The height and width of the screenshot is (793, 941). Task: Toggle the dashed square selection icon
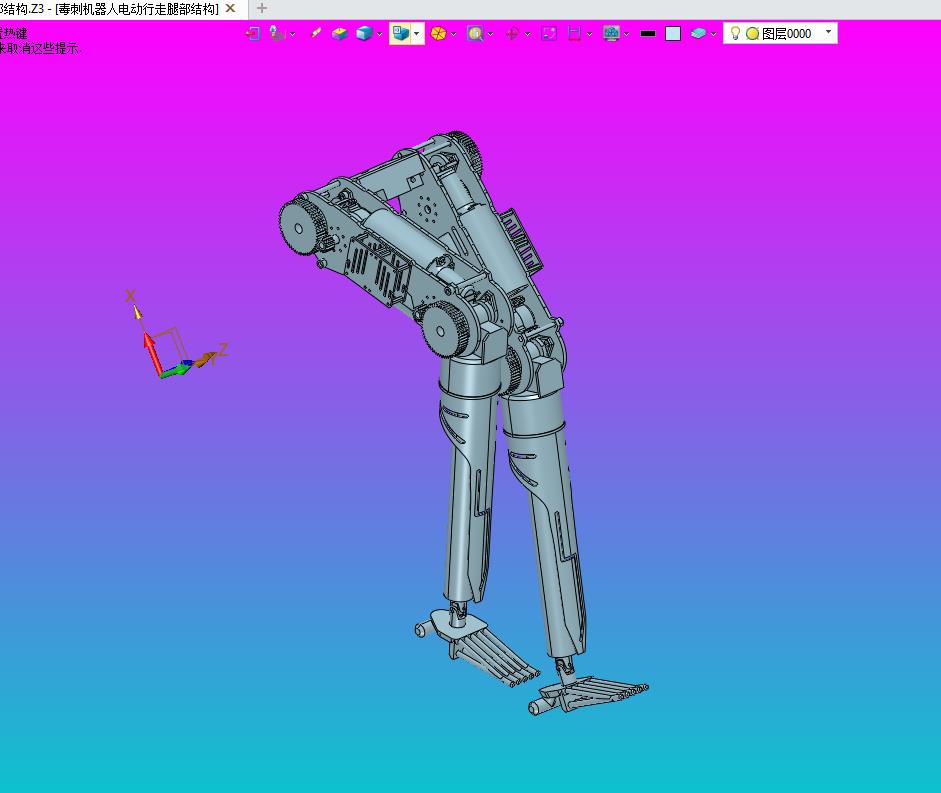(549, 33)
